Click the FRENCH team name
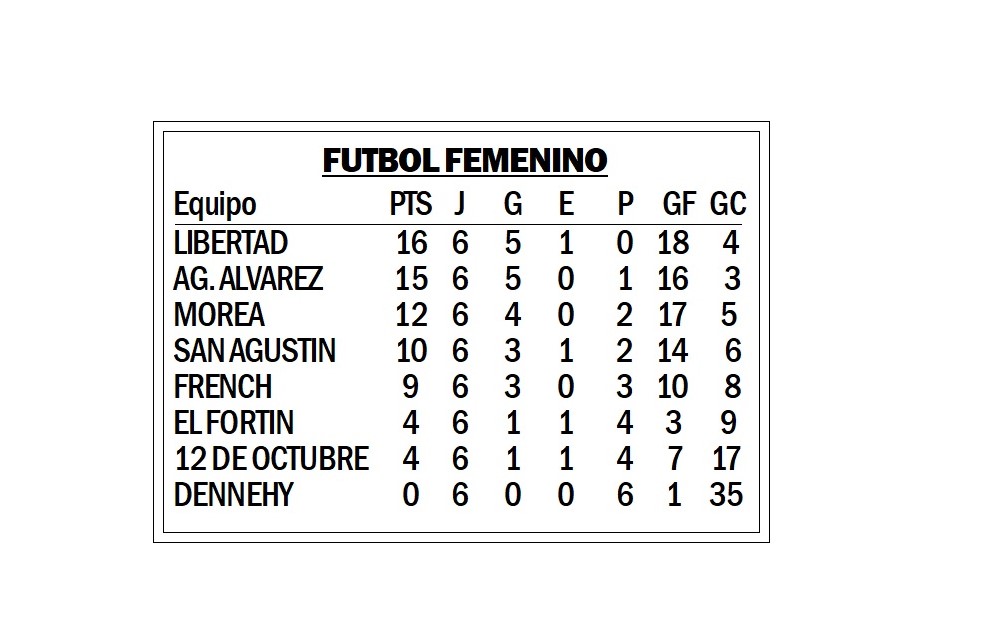This screenshot has height=621, width=998. coord(223,387)
